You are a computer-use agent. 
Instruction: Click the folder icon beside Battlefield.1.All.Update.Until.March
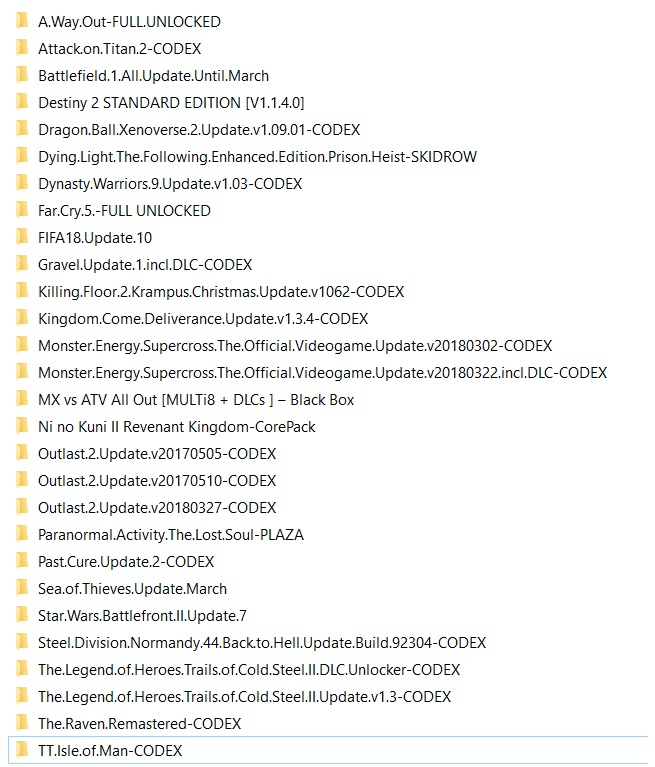(x=22, y=75)
